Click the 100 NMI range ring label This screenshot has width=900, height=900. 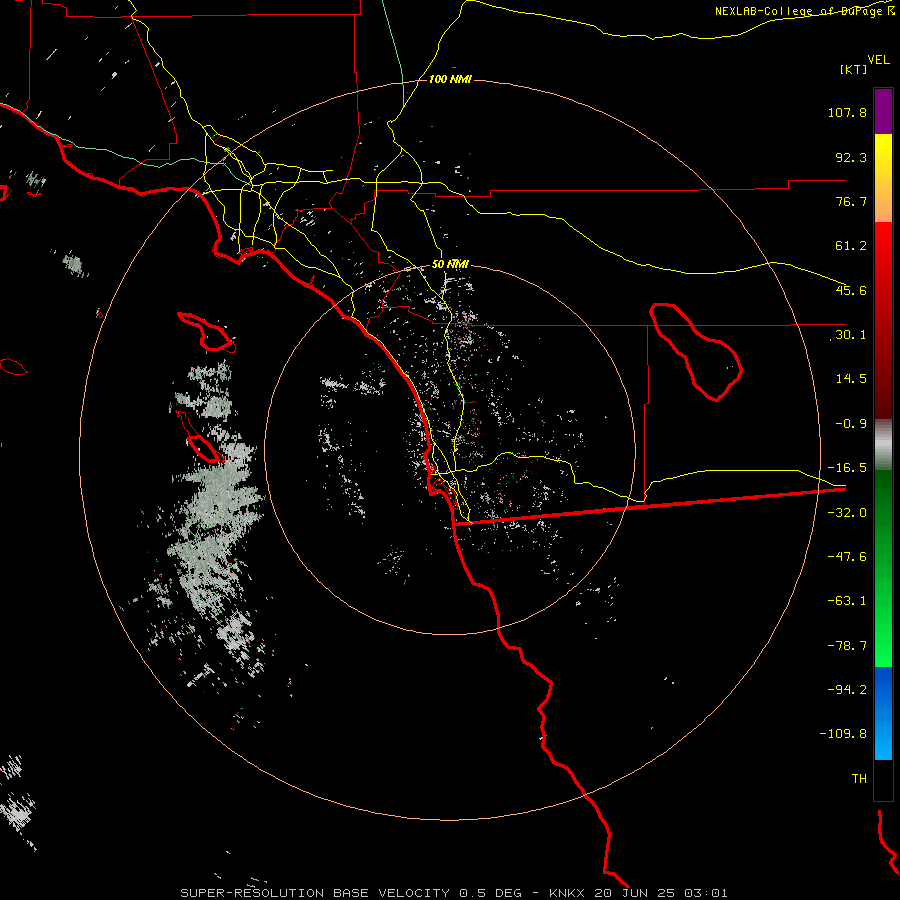[x=450, y=79]
